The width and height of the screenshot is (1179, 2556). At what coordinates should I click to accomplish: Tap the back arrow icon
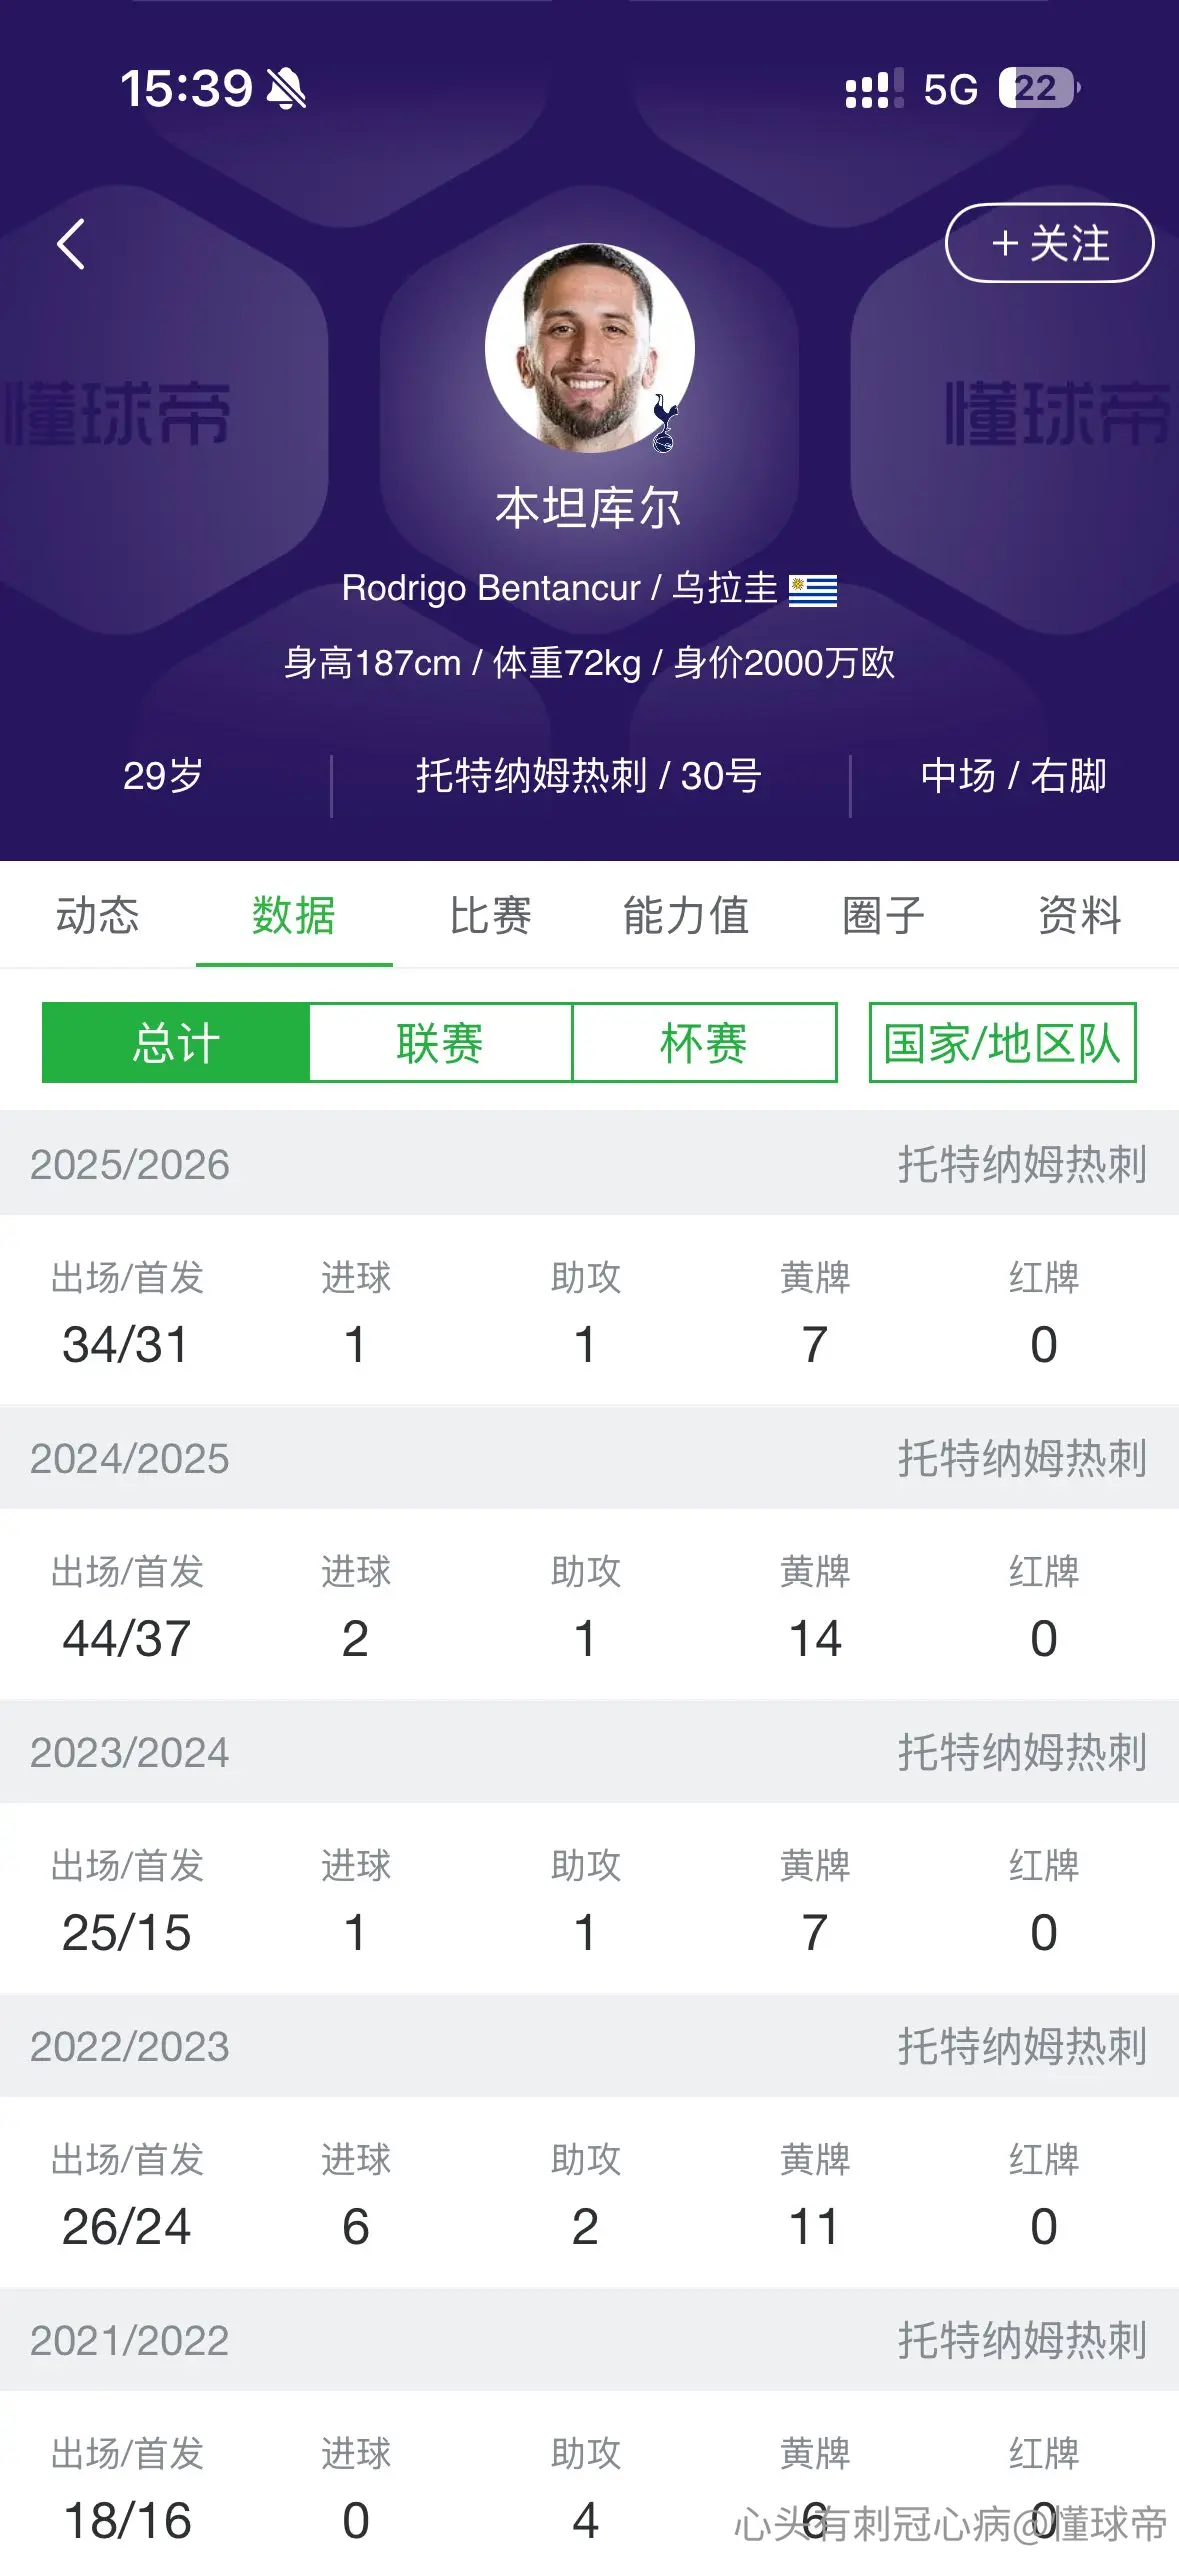click(70, 244)
